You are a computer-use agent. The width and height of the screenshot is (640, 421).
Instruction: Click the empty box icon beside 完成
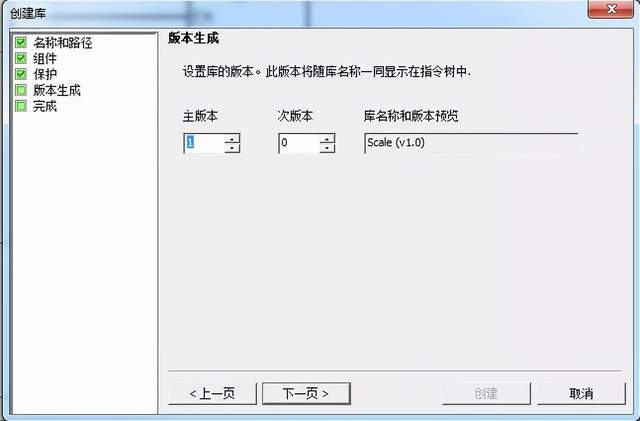(20, 106)
